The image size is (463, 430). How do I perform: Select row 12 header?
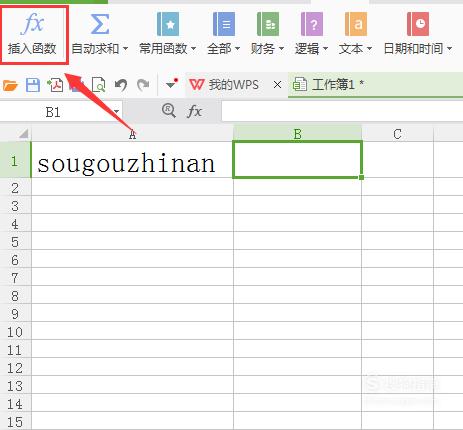(15, 368)
